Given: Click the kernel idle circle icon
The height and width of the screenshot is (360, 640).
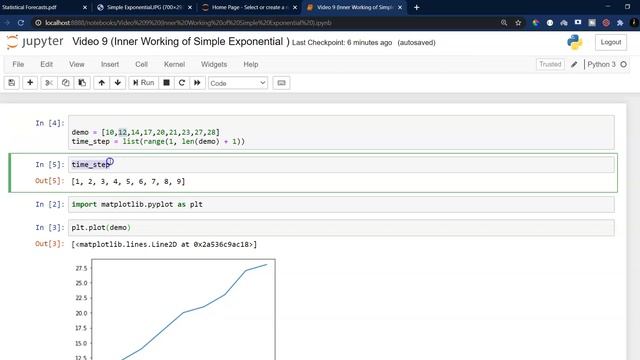Looking at the screenshot, I should point(623,64).
